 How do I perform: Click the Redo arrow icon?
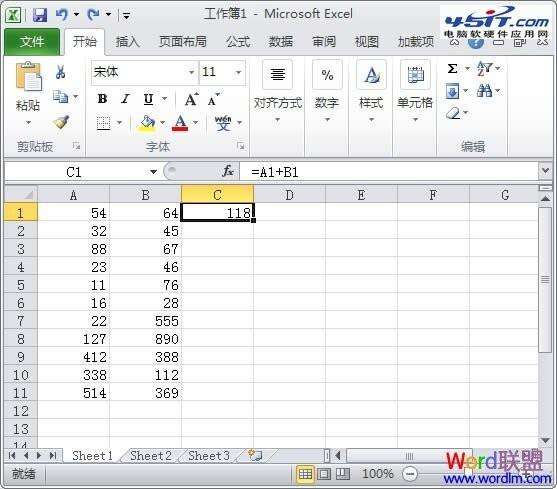click(x=93, y=15)
